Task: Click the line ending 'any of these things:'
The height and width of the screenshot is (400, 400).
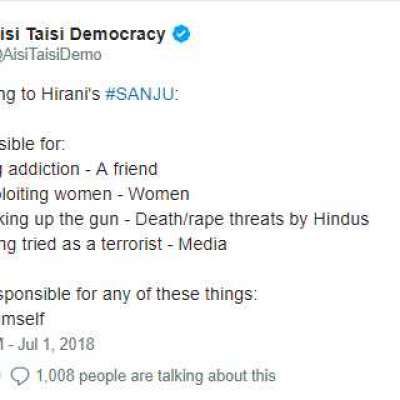Action: point(129,294)
